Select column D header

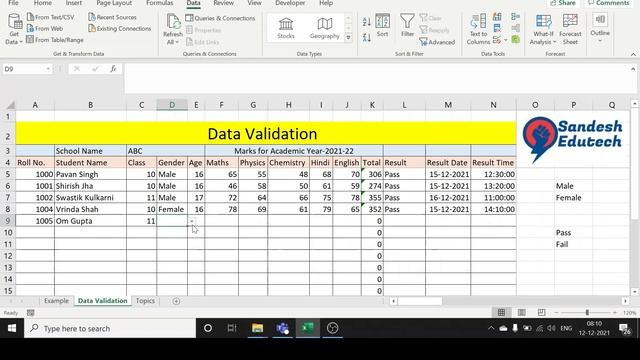[172, 105]
